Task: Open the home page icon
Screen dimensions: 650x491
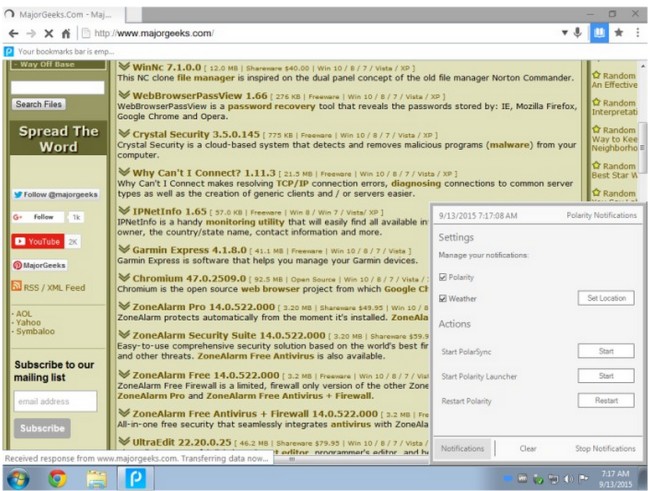Action: click(66, 33)
